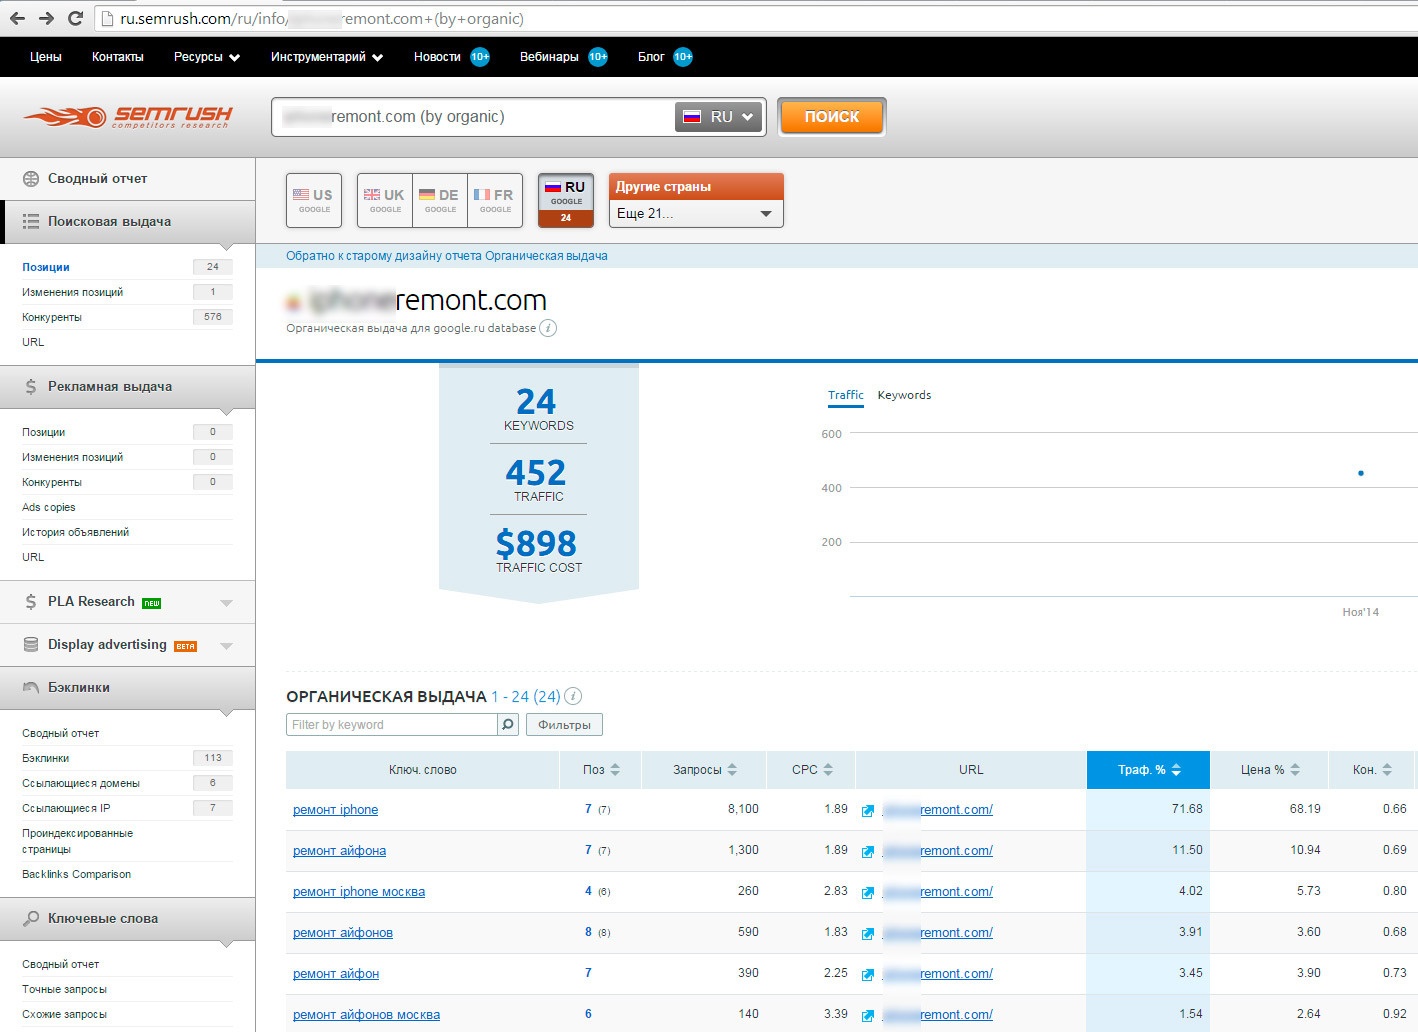The width and height of the screenshot is (1418, 1032).
Task: Collapse the Поисковая выдача sidebar section
Action: coord(128,222)
